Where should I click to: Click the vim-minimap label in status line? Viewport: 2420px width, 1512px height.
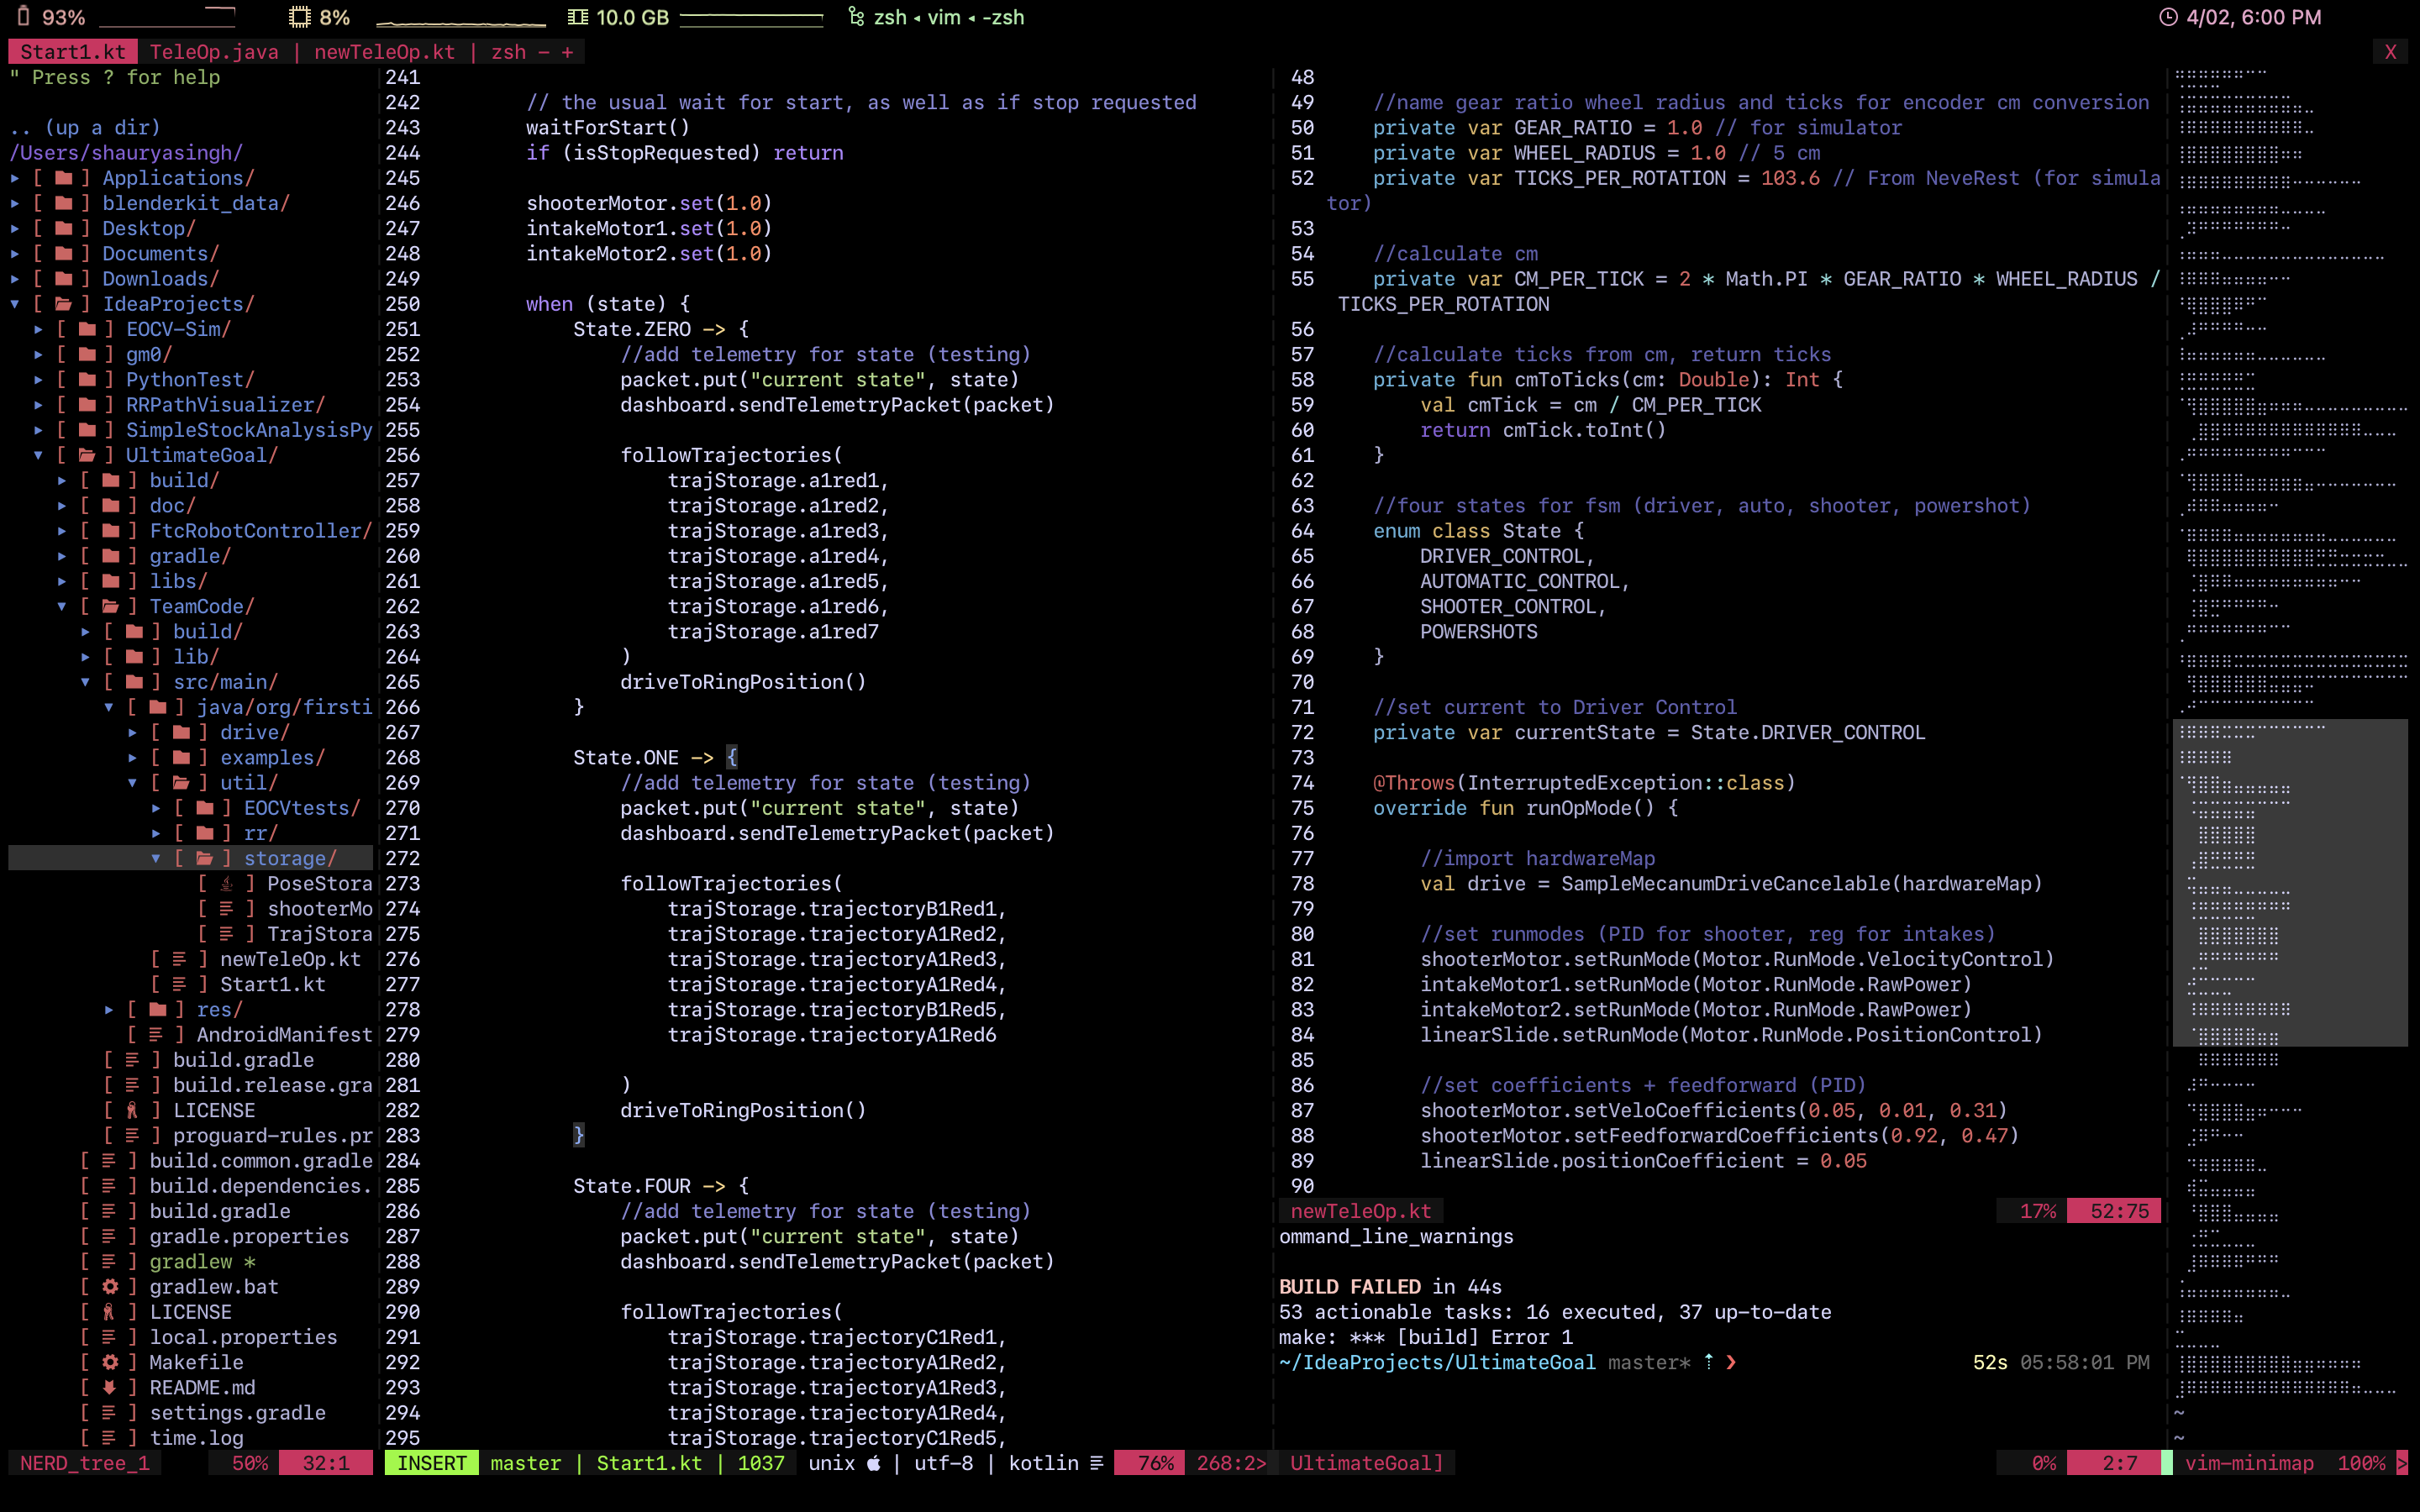pyautogui.click(x=2249, y=1463)
